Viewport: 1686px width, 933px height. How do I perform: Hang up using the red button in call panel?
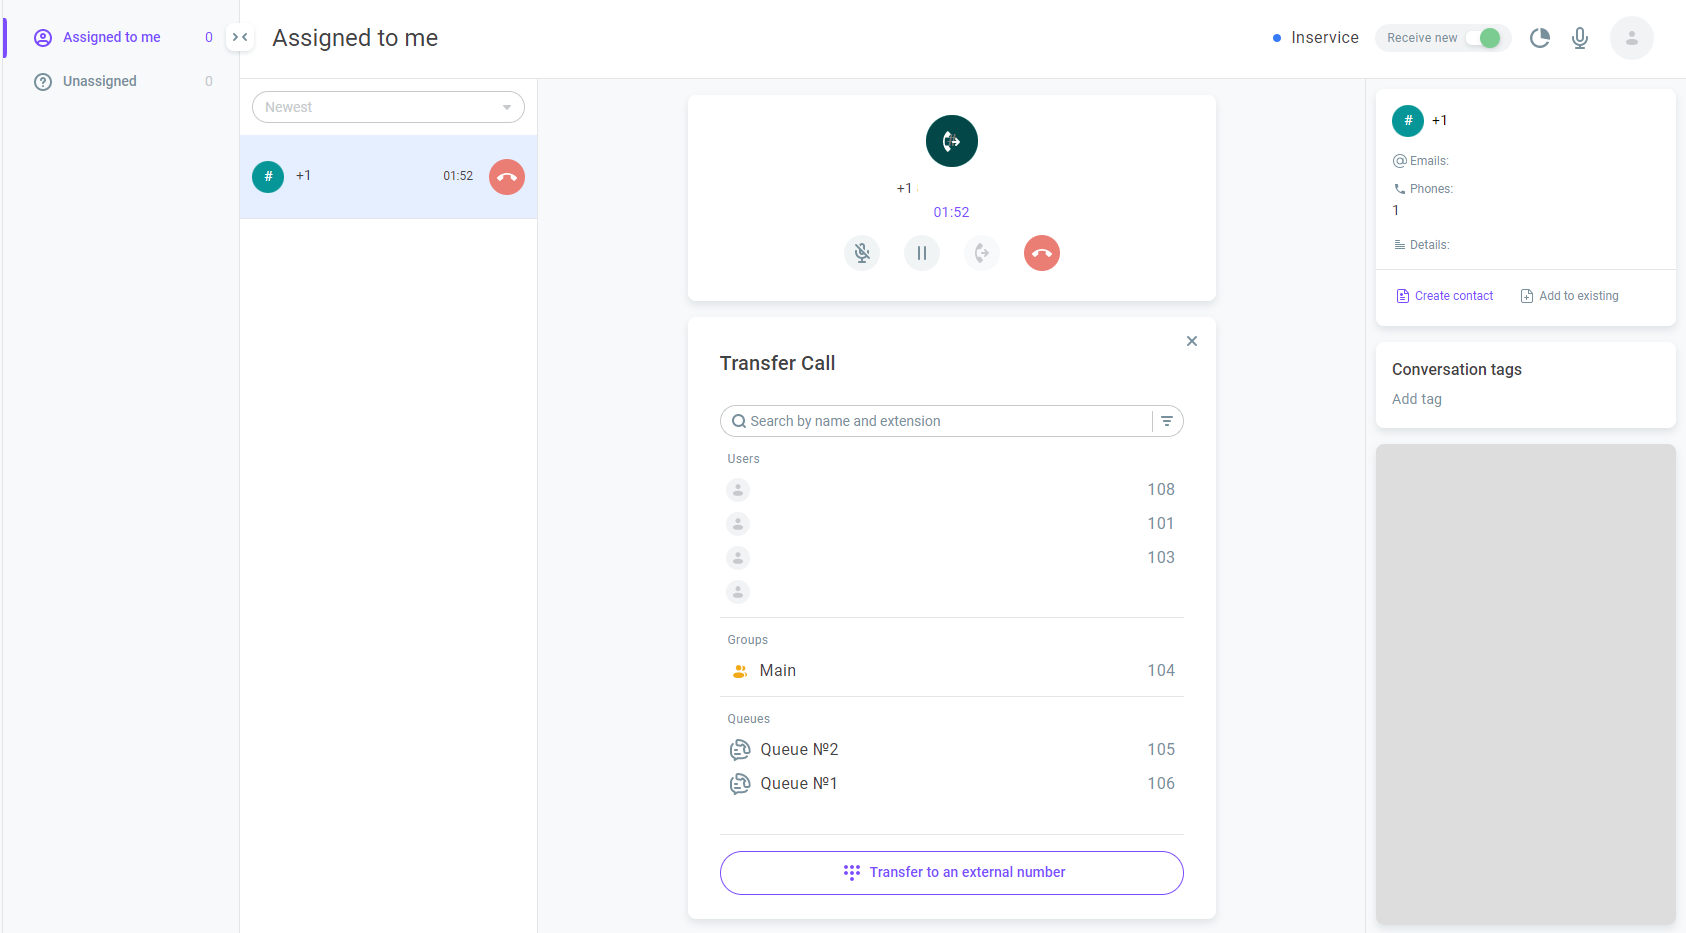click(x=1042, y=253)
